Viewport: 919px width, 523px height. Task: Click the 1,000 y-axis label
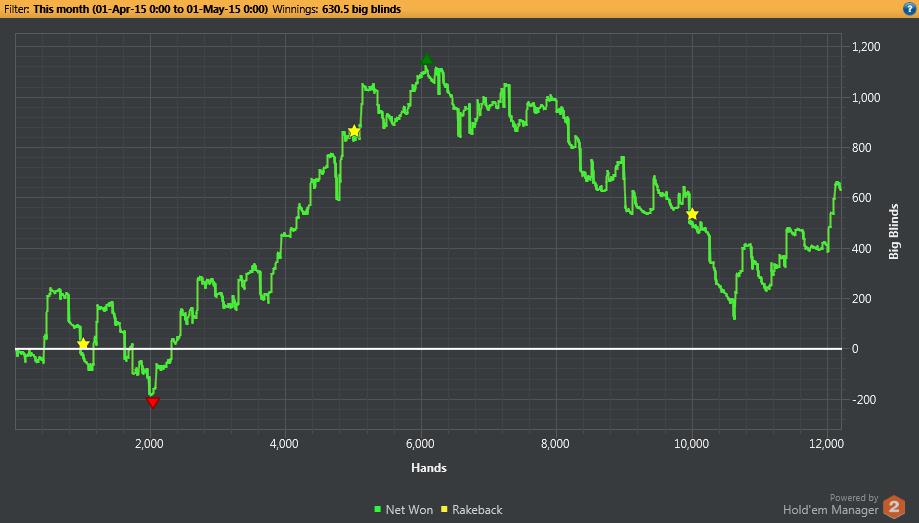(x=866, y=97)
